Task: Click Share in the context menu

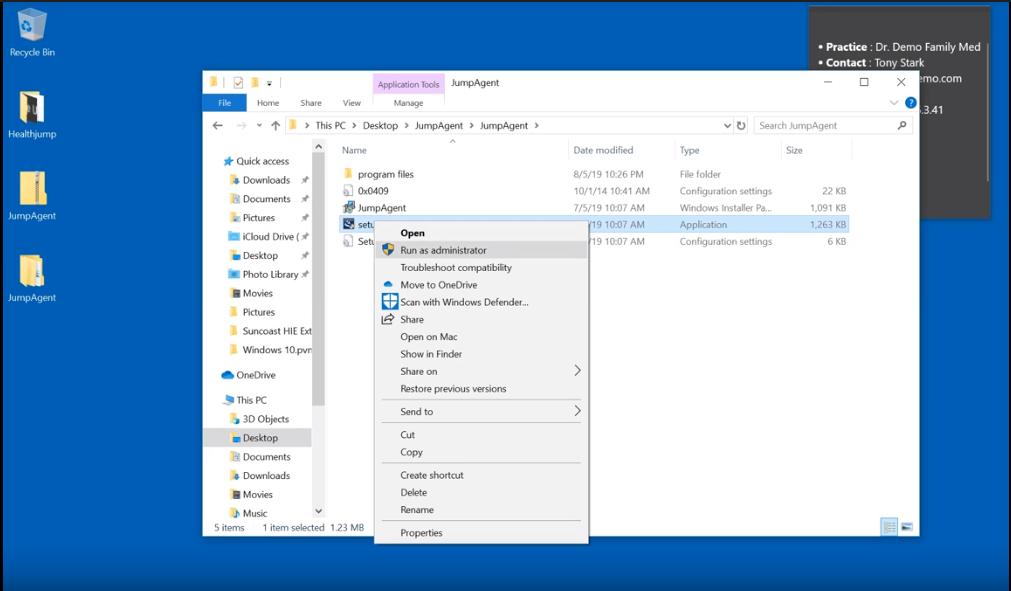Action: pyautogui.click(x=411, y=320)
